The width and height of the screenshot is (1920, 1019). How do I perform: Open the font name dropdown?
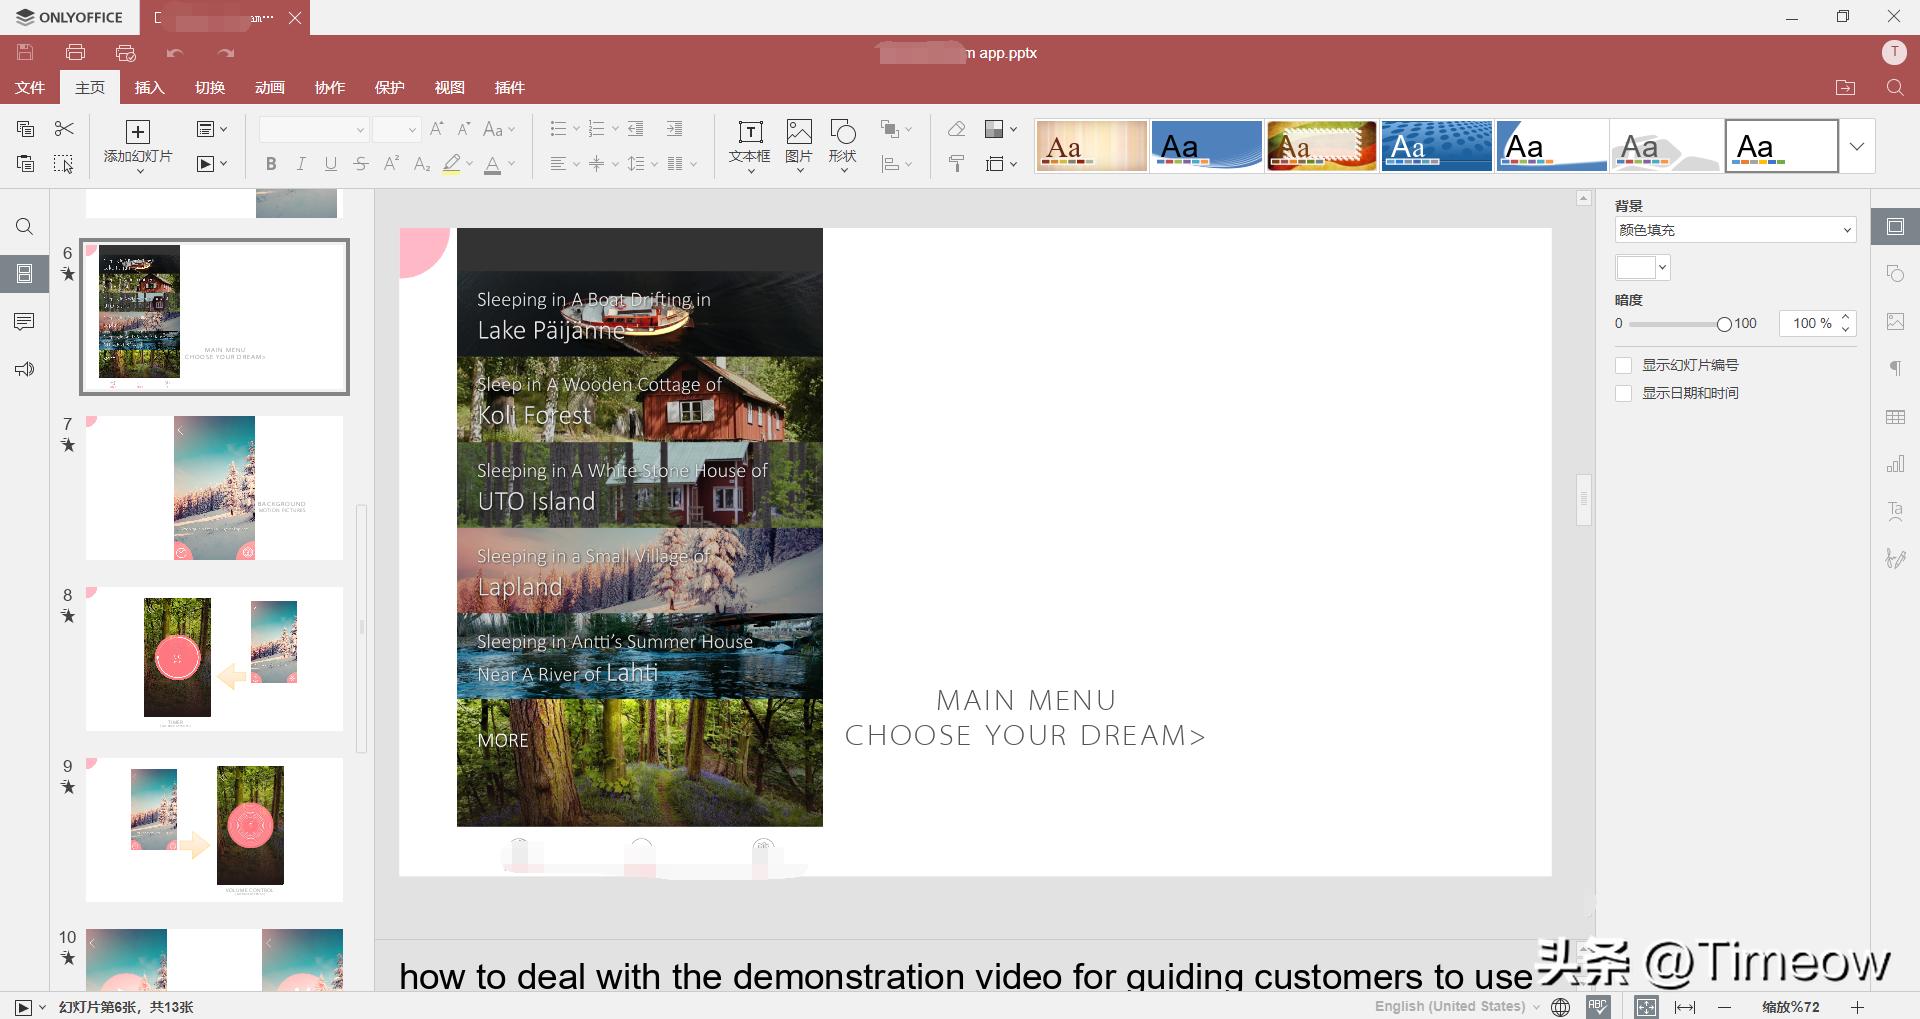(314, 130)
